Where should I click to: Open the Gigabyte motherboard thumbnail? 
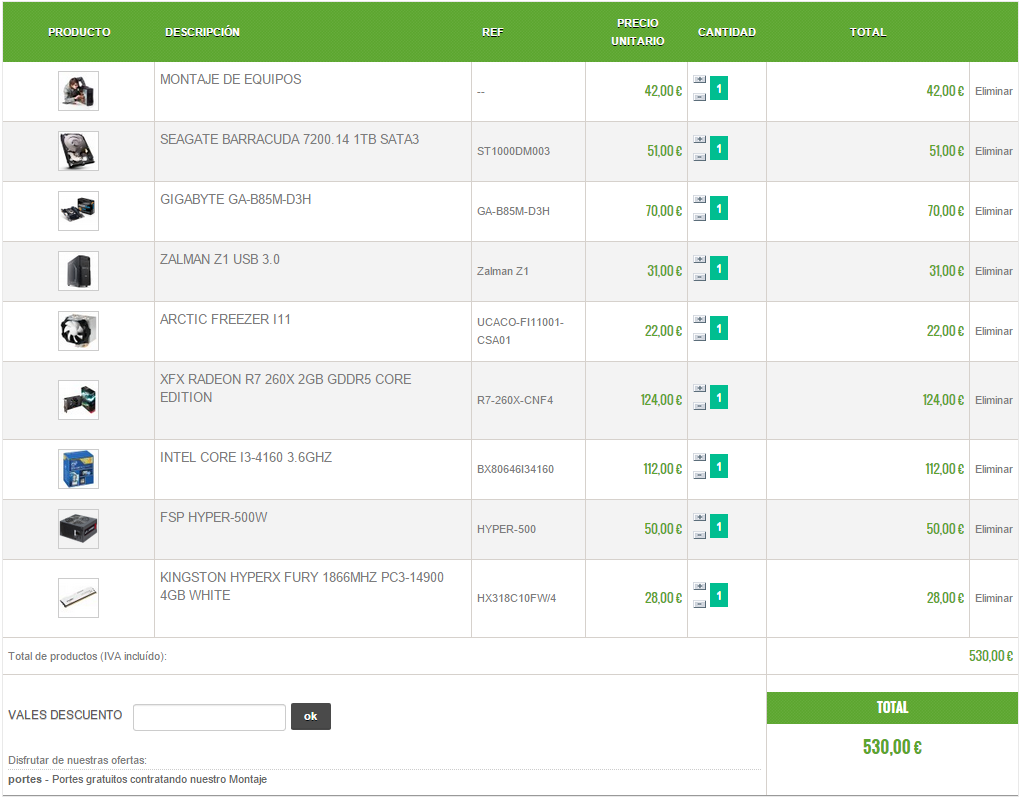(x=78, y=211)
